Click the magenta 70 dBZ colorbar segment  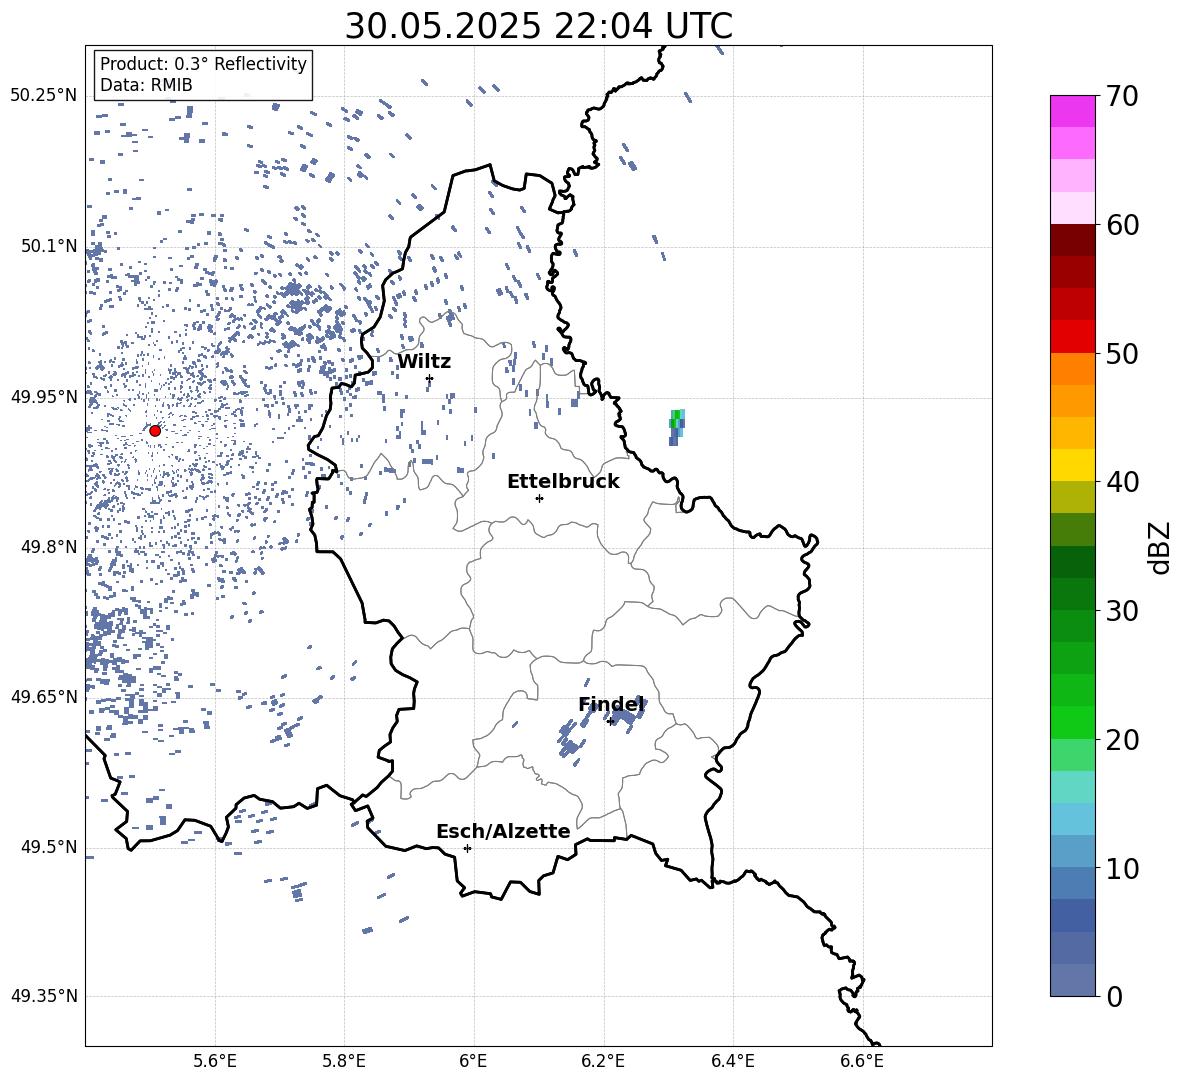1072,111
